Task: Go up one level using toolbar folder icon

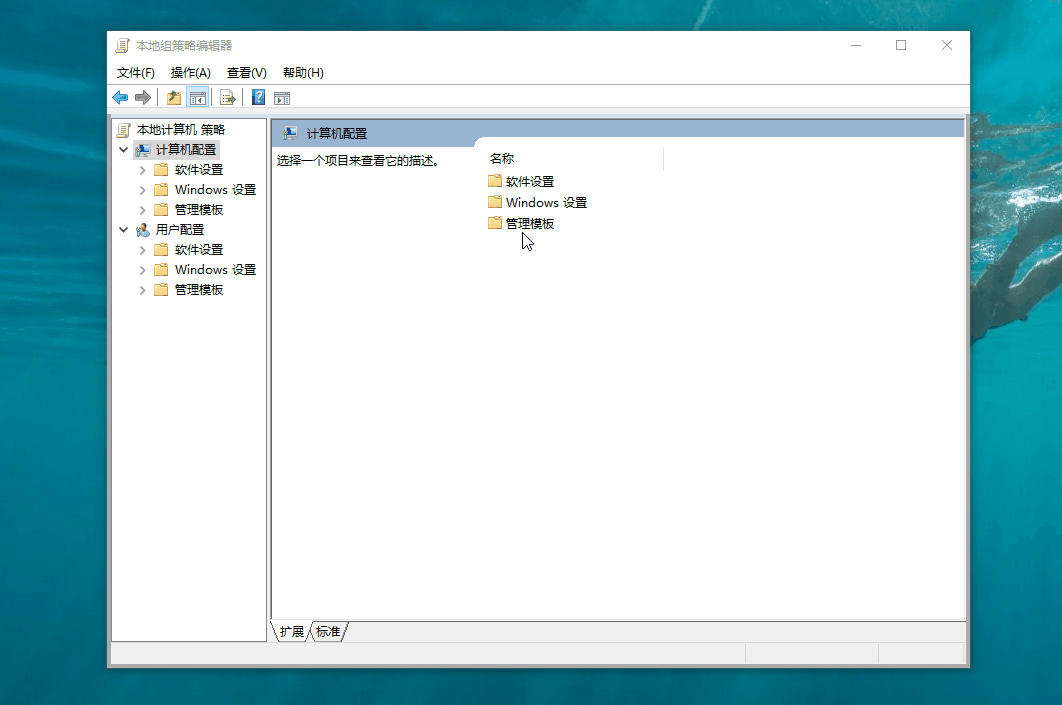Action: (174, 97)
